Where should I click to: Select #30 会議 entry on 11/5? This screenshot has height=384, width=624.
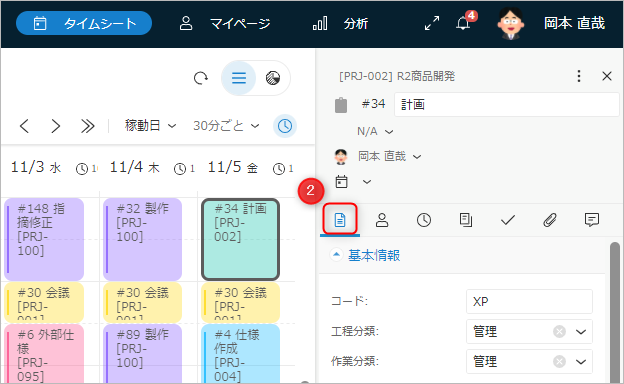tap(240, 302)
